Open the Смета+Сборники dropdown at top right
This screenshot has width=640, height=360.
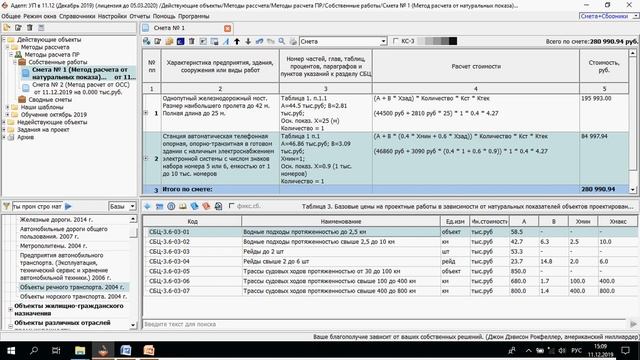click(636, 16)
